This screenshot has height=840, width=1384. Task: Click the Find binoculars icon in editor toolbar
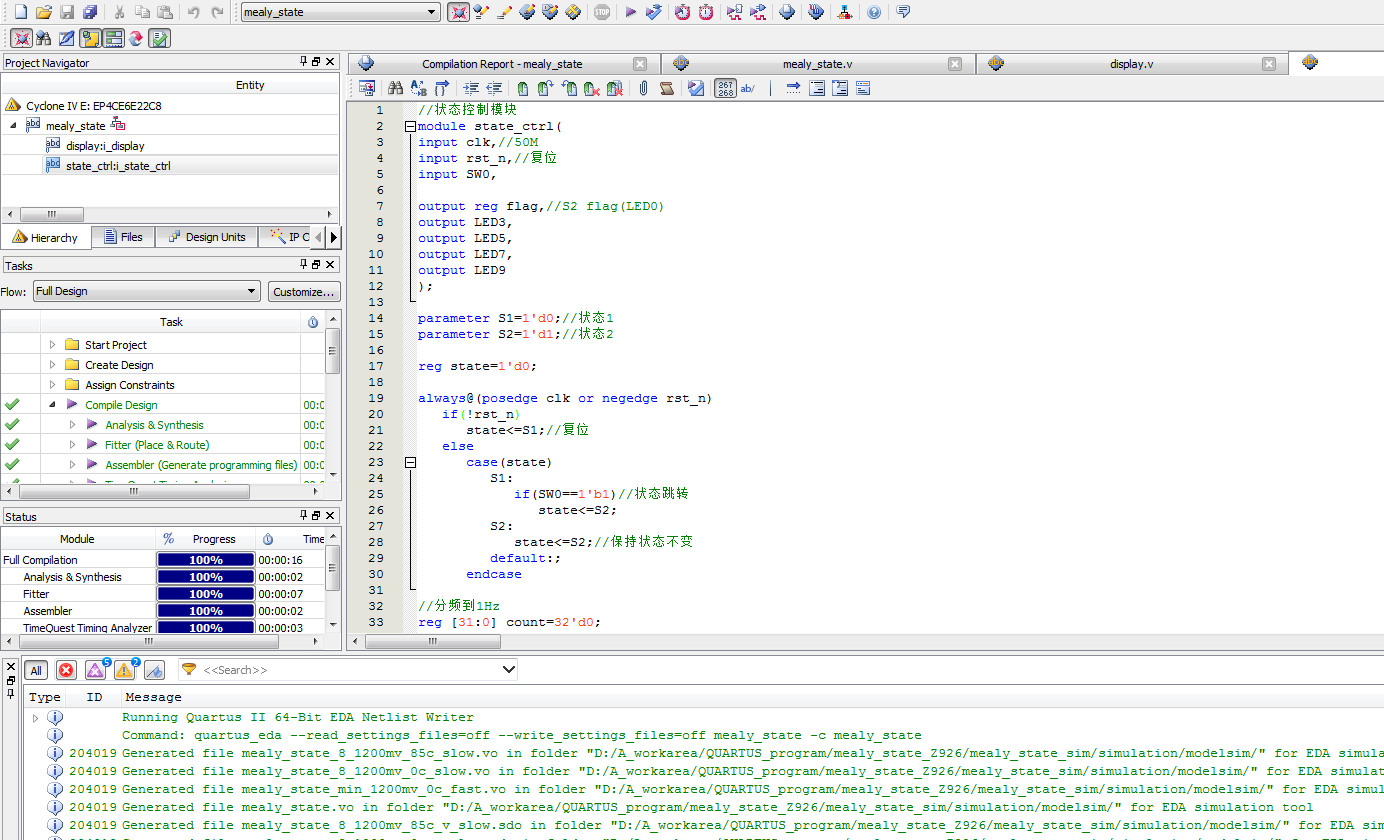point(395,88)
